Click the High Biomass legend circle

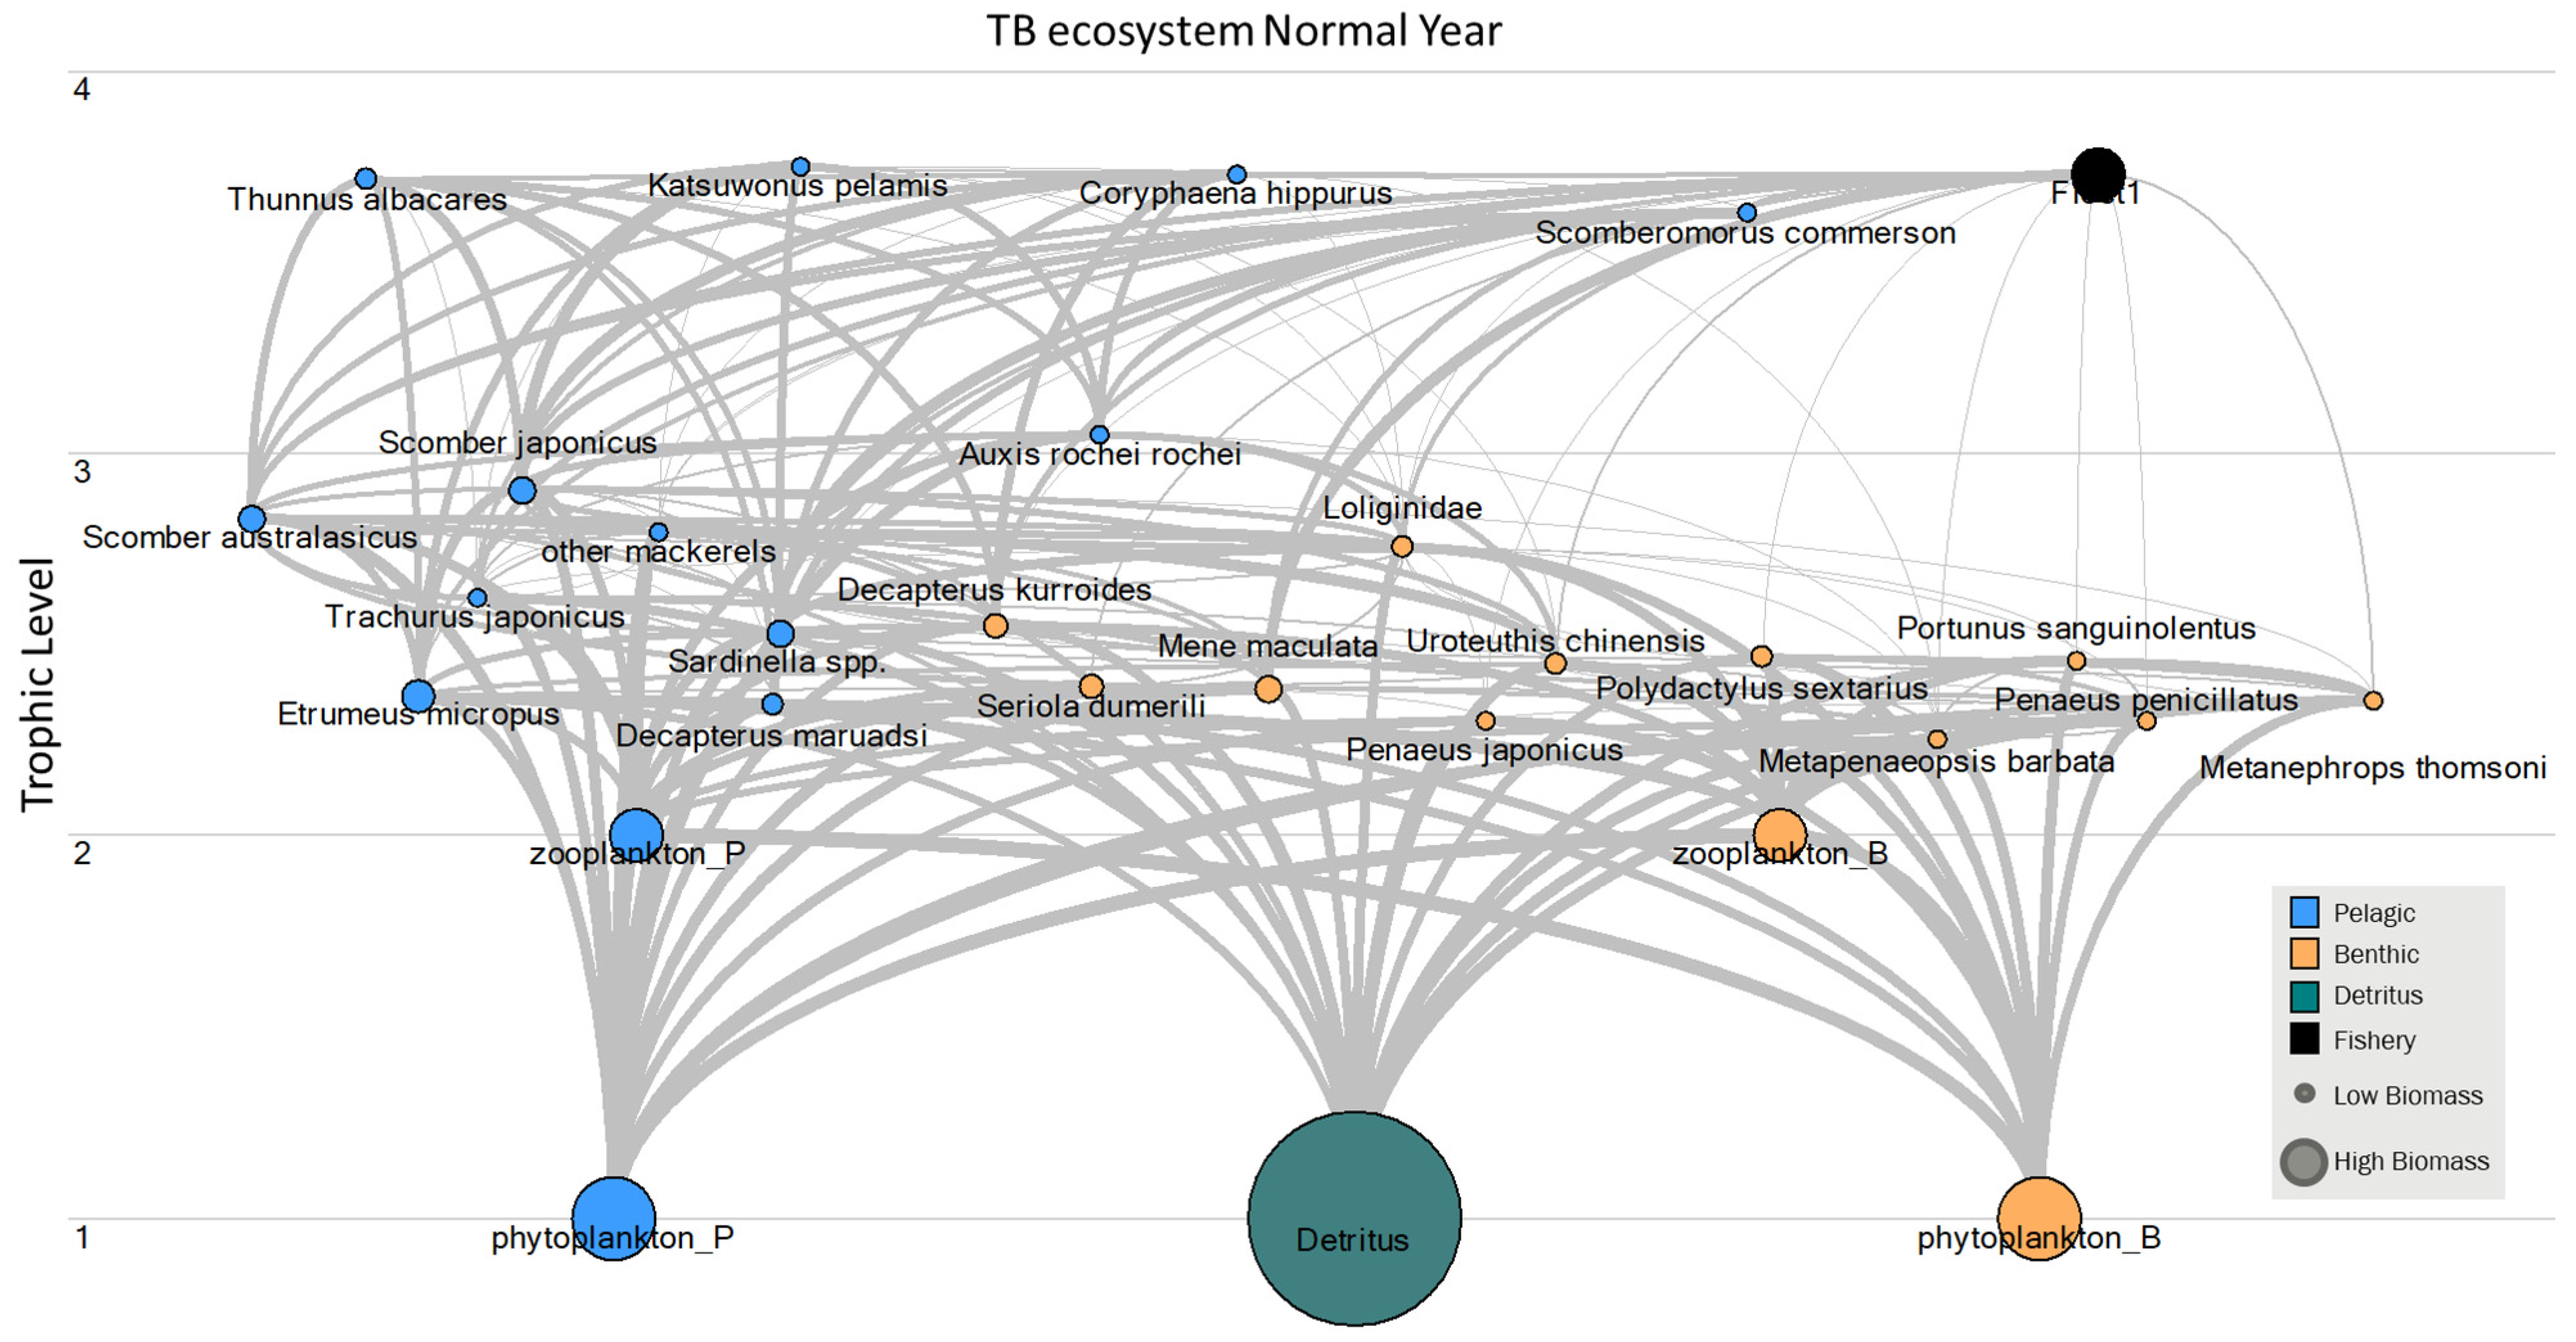coord(2304,1162)
